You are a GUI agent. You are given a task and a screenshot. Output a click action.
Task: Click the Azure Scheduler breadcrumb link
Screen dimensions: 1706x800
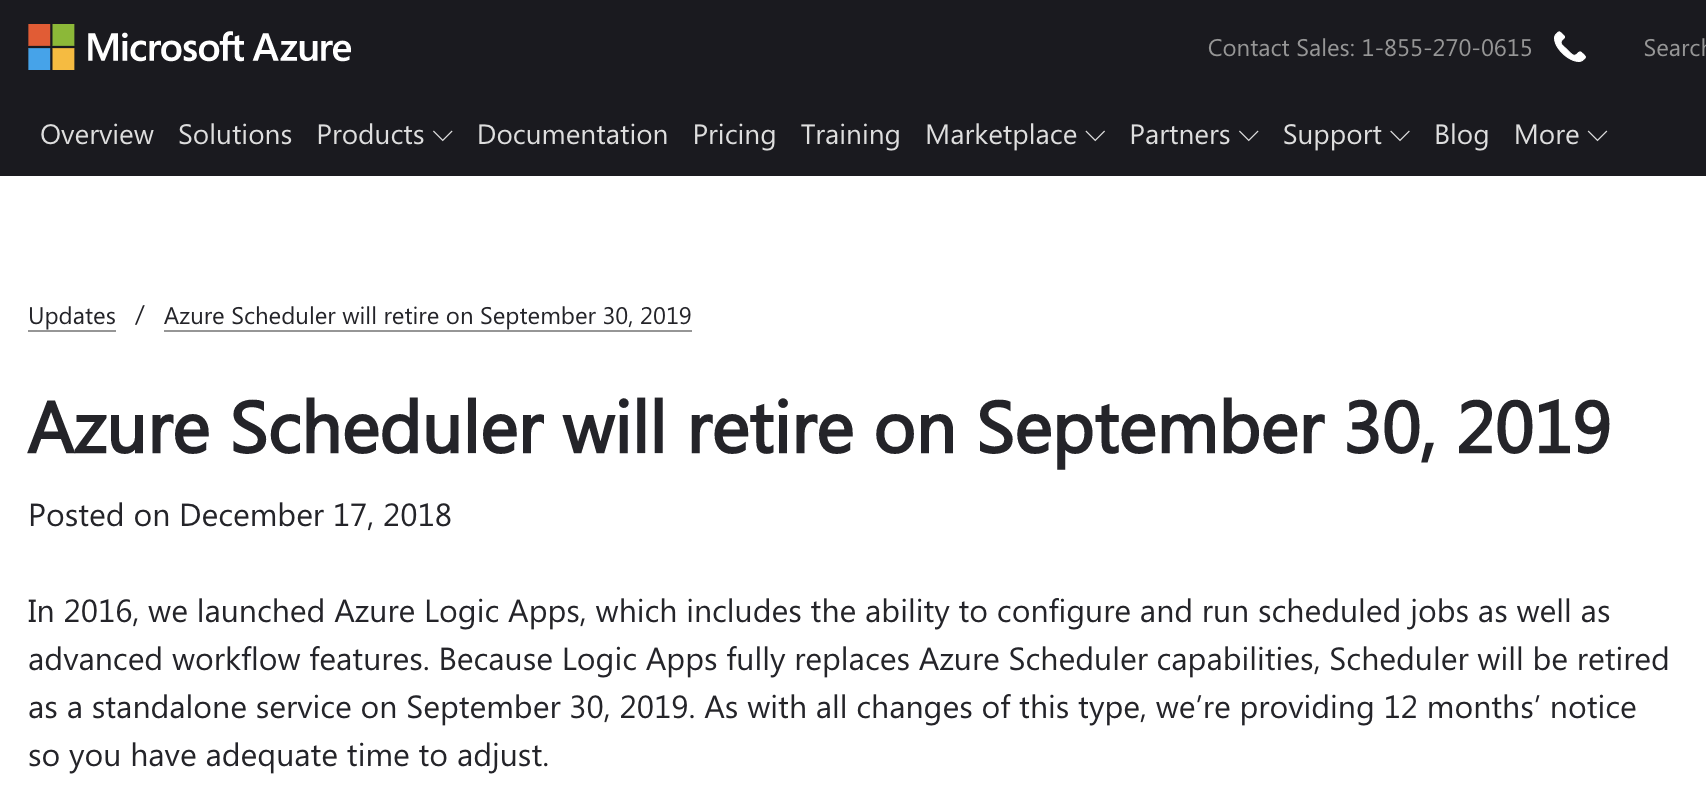point(427,315)
